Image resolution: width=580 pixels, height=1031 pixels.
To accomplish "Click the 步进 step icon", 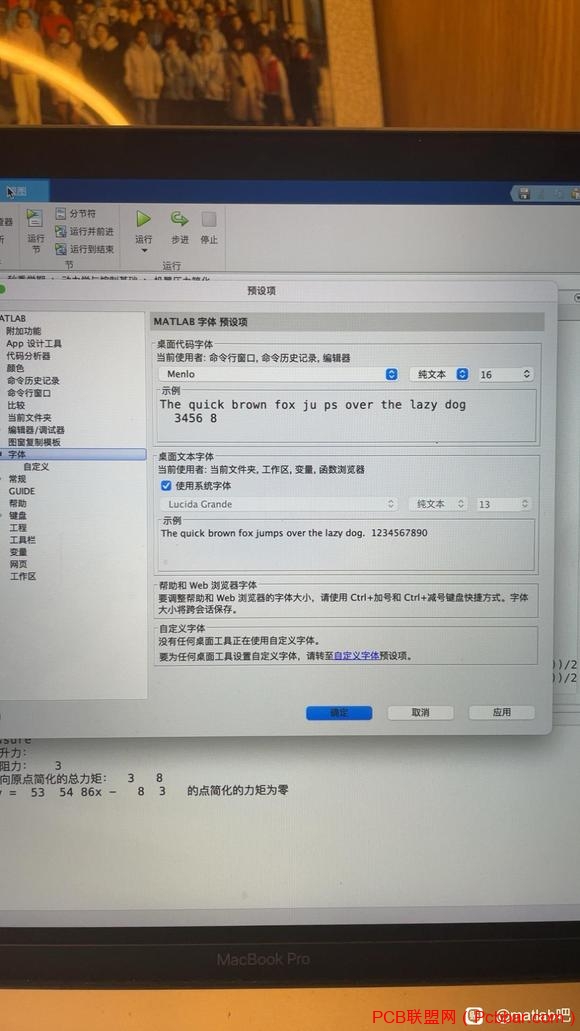I will point(180,219).
